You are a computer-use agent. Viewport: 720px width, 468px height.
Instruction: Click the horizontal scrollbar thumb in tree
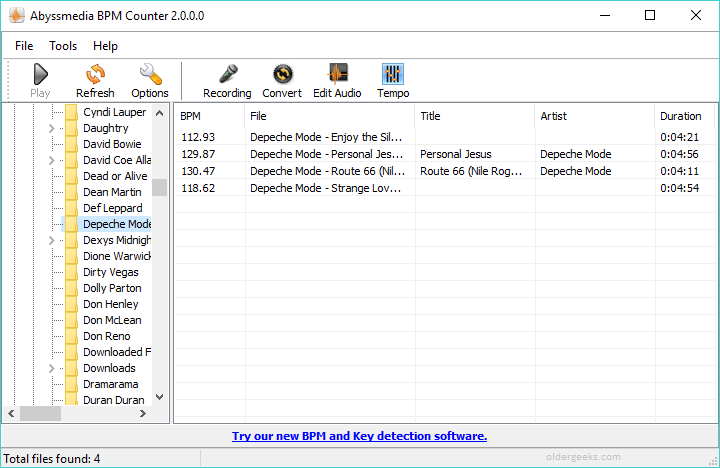click(40, 414)
